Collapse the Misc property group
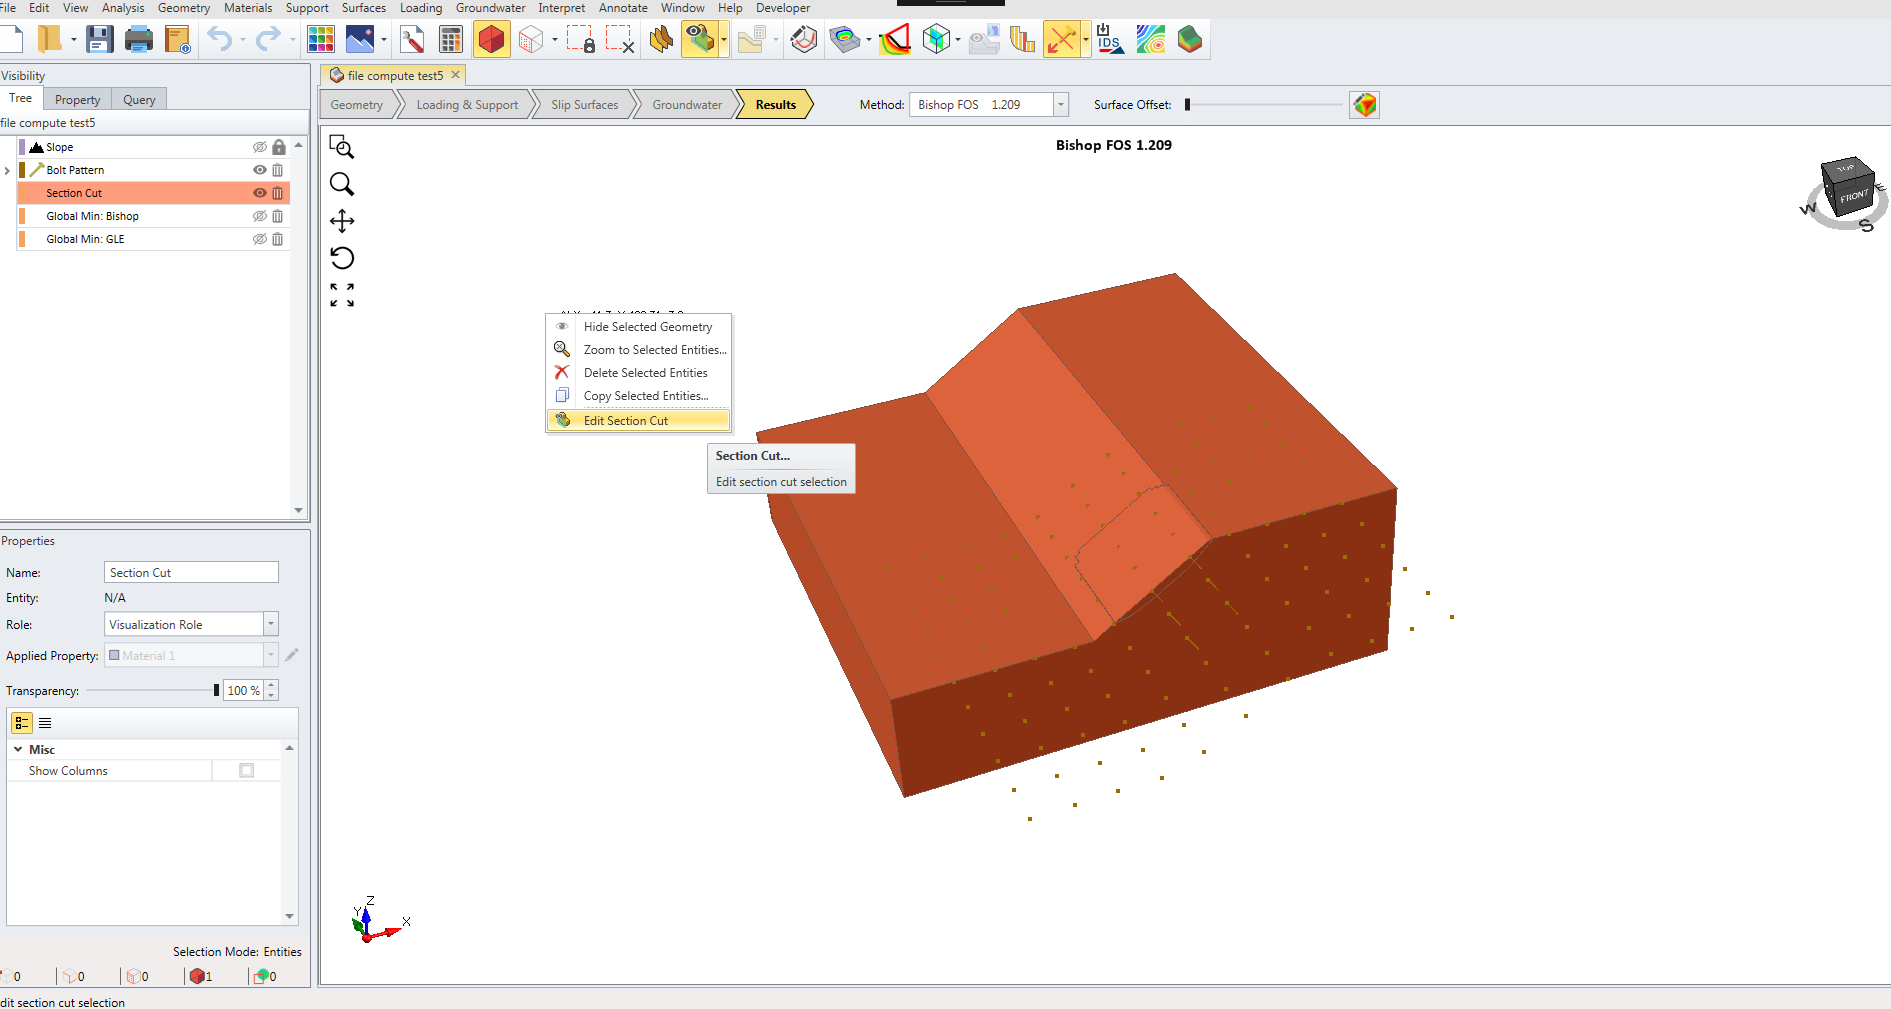The width and height of the screenshot is (1891, 1009). pos(18,749)
